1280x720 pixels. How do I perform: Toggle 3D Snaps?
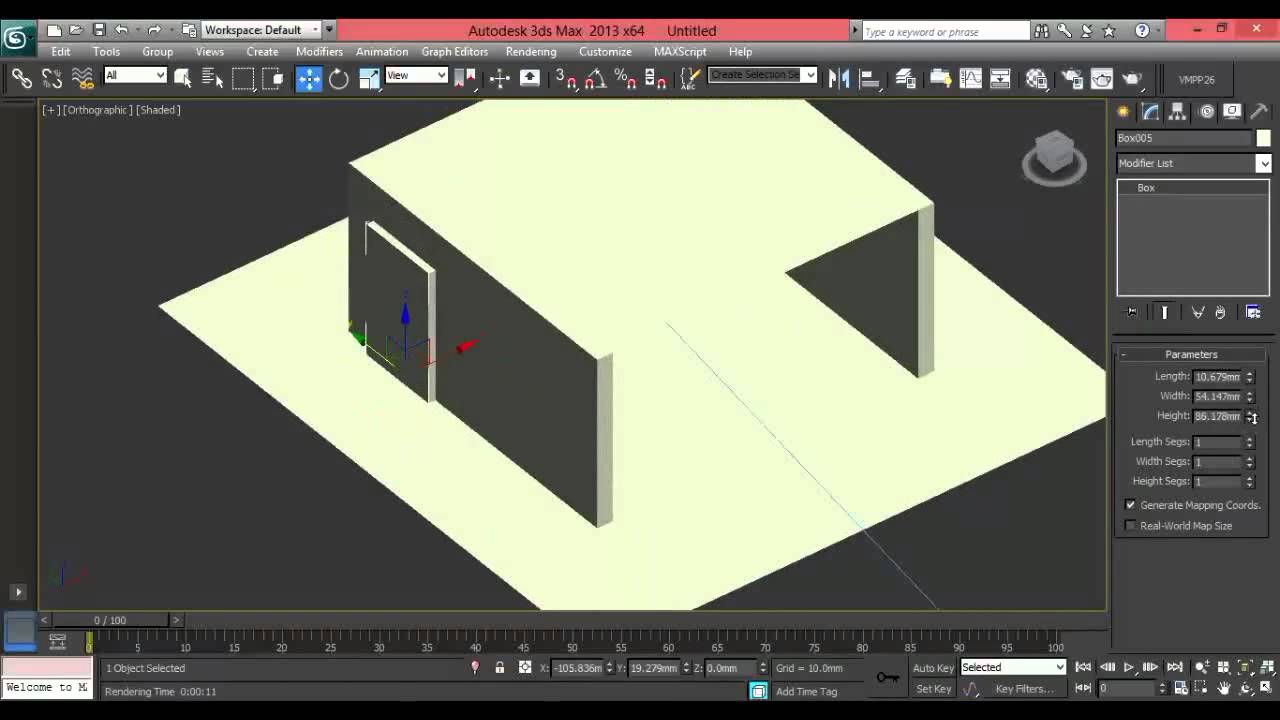[566, 78]
